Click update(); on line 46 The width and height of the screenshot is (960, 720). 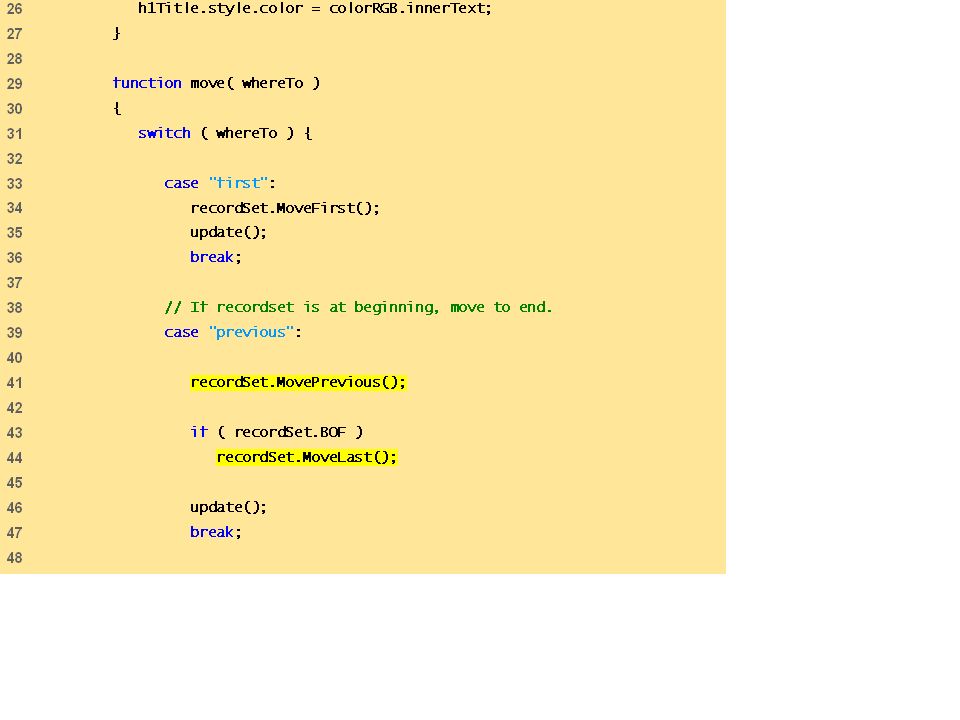(228, 508)
